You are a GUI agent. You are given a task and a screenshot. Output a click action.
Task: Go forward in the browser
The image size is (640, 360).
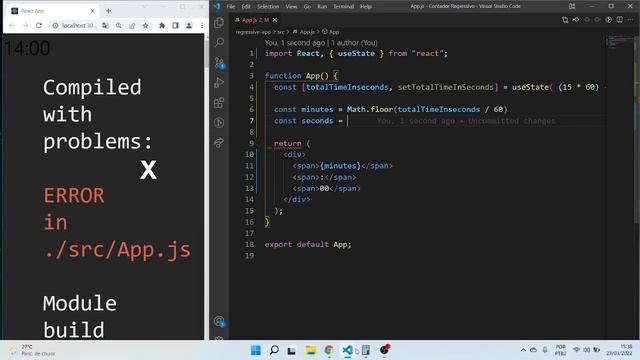[x=25, y=25]
